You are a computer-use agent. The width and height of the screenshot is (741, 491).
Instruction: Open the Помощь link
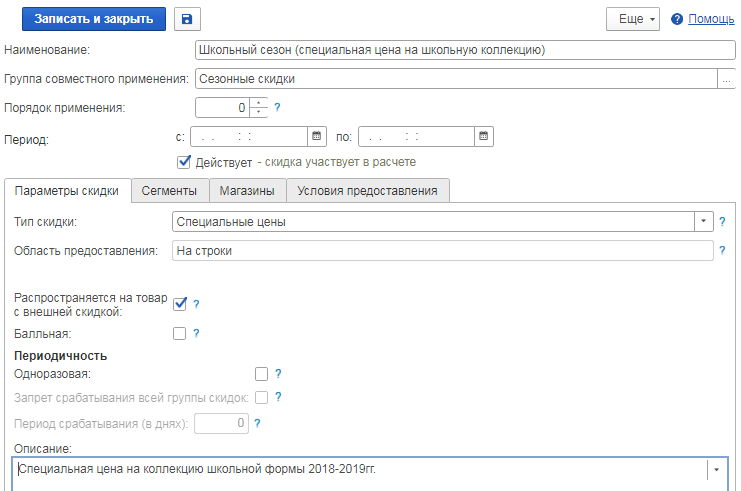[711, 19]
